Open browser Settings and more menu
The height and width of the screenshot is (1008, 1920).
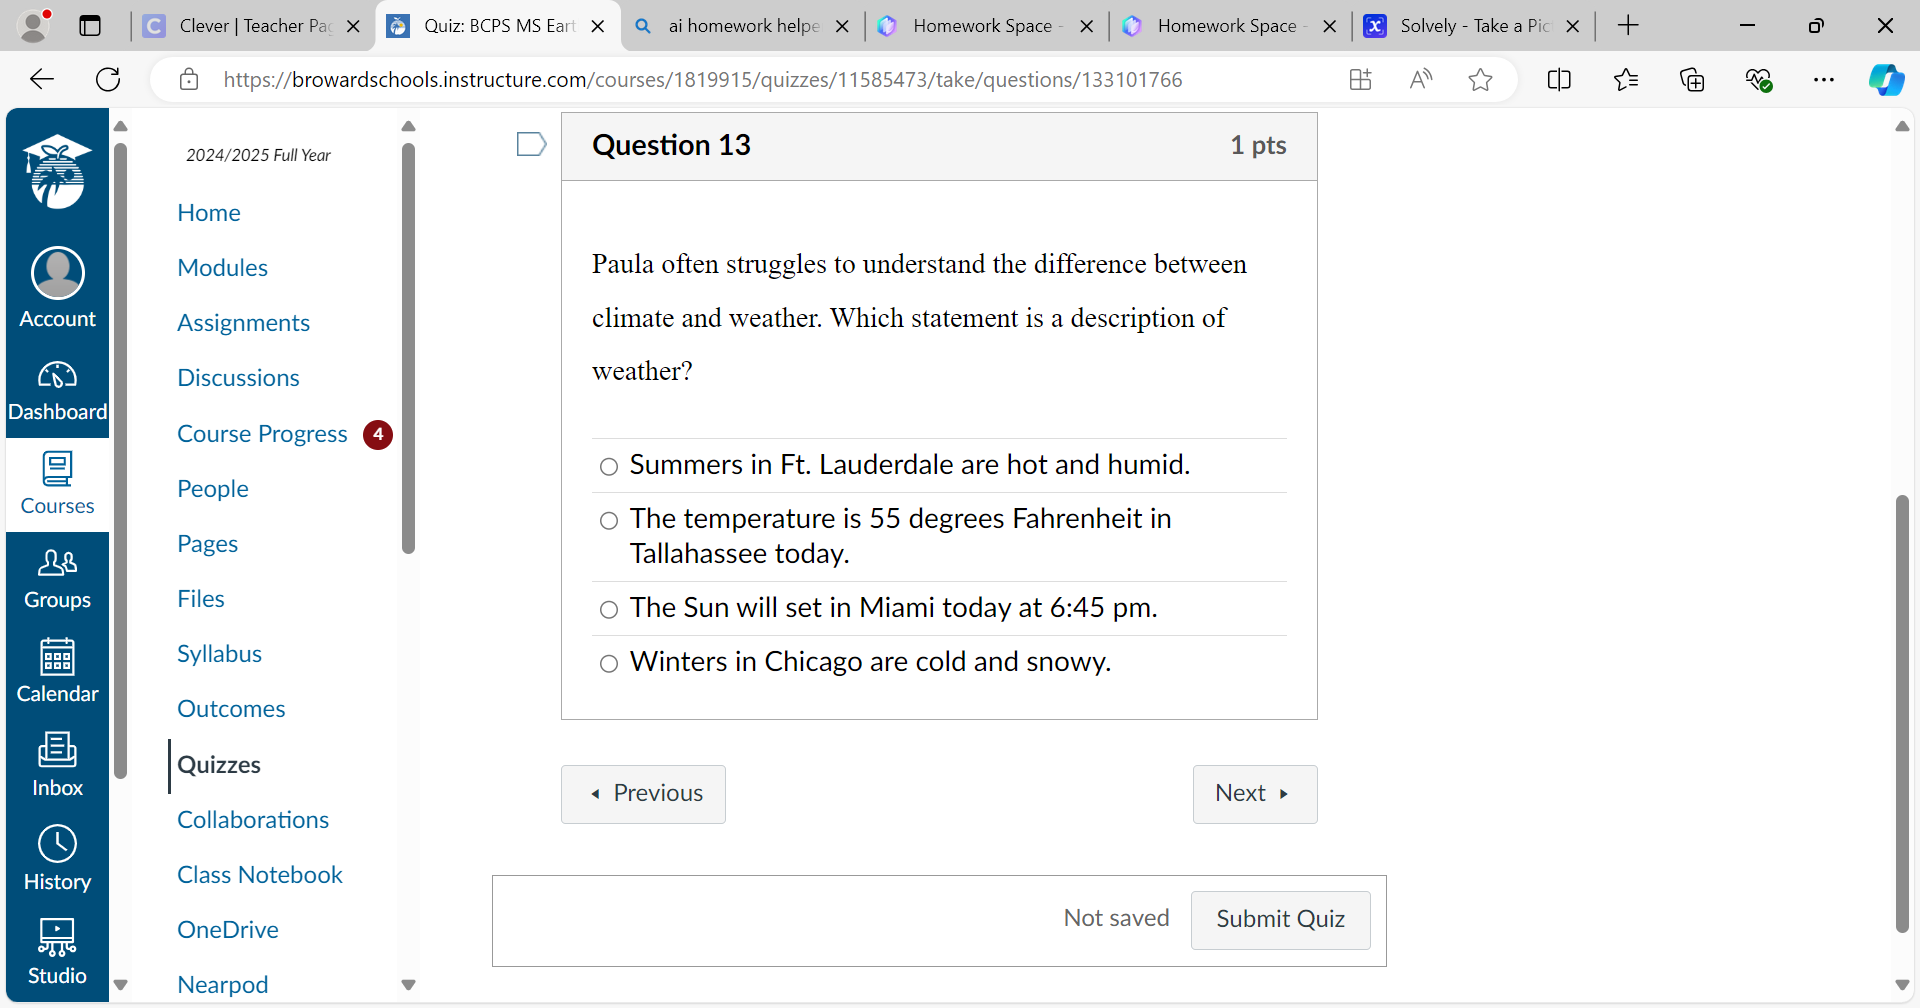coord(1824,80)
